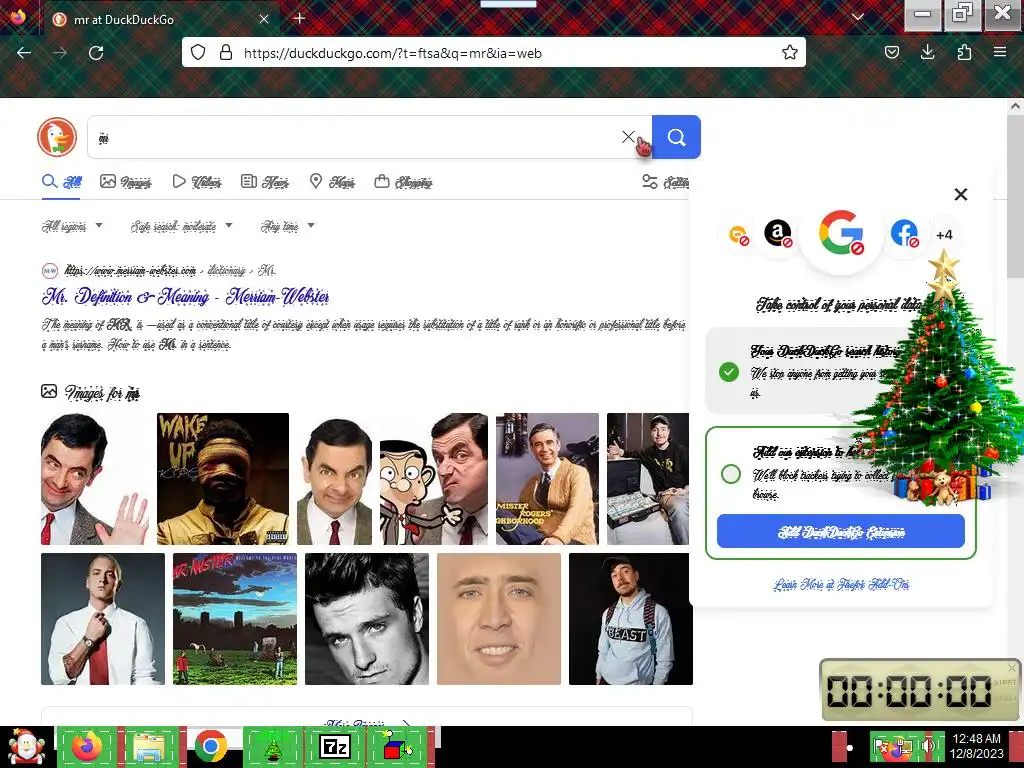Open the Firefox hamburger menu
1024x768 pixels.
coord(1000,52)
